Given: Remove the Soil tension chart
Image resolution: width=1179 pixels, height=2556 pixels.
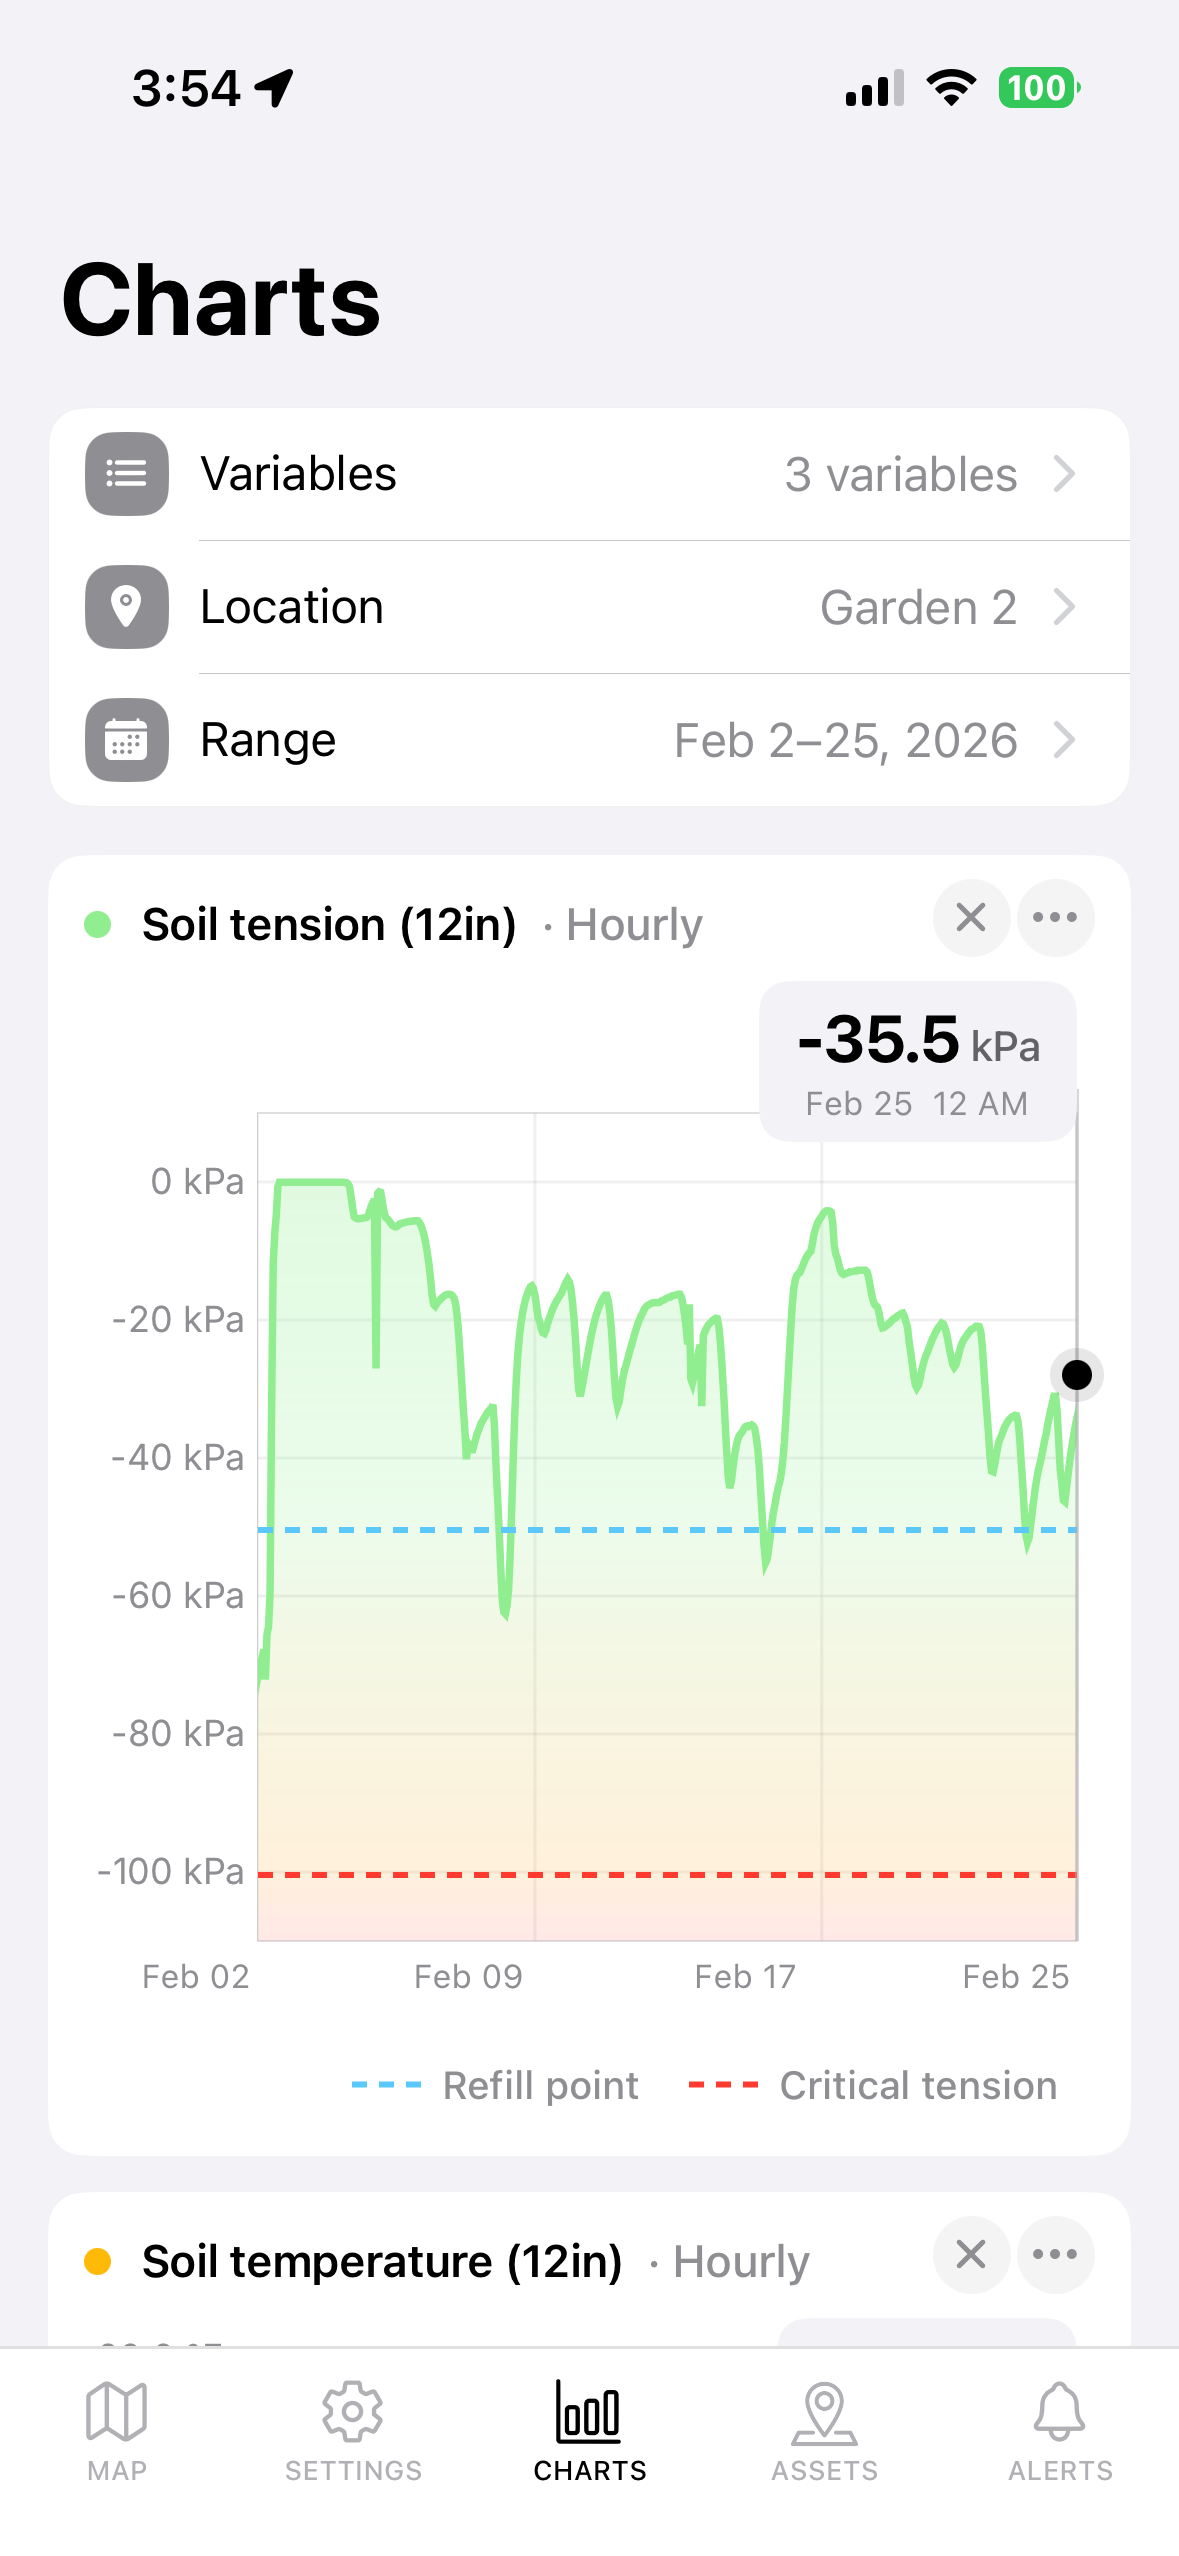Looking at the screenshot, I should (x=971, y=917).
